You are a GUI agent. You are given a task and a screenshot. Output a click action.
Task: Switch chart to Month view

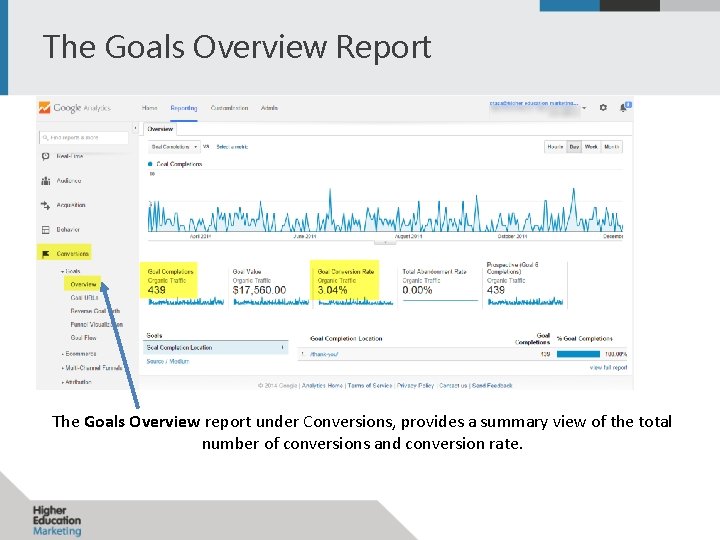pos(612,147)
